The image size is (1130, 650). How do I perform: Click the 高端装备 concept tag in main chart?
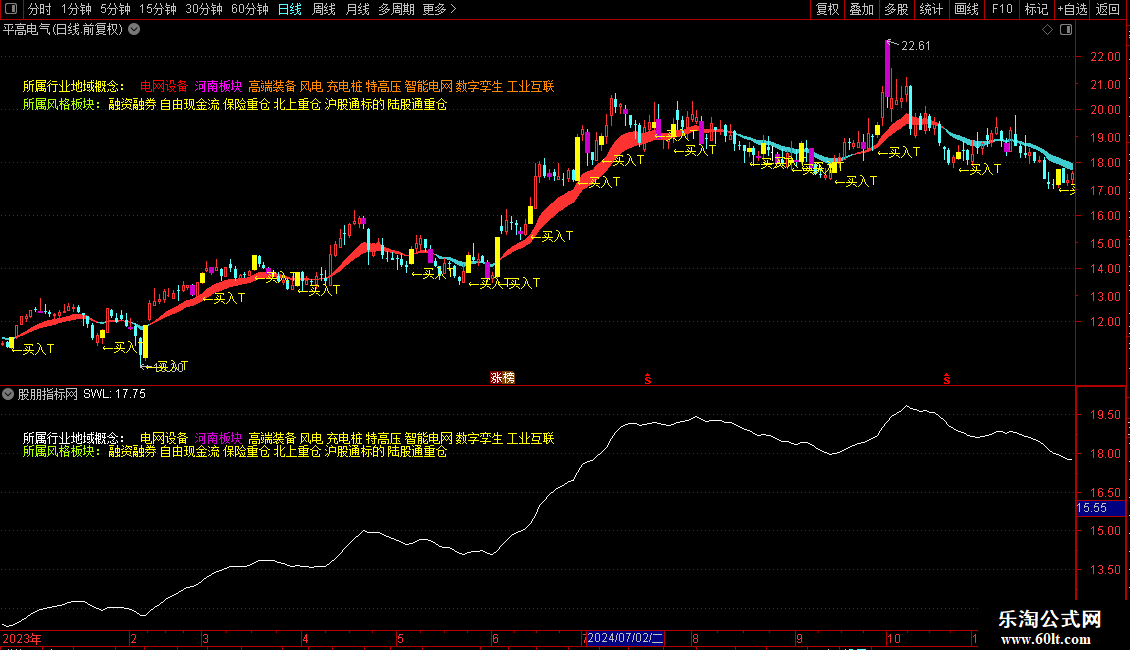(272, 86)
